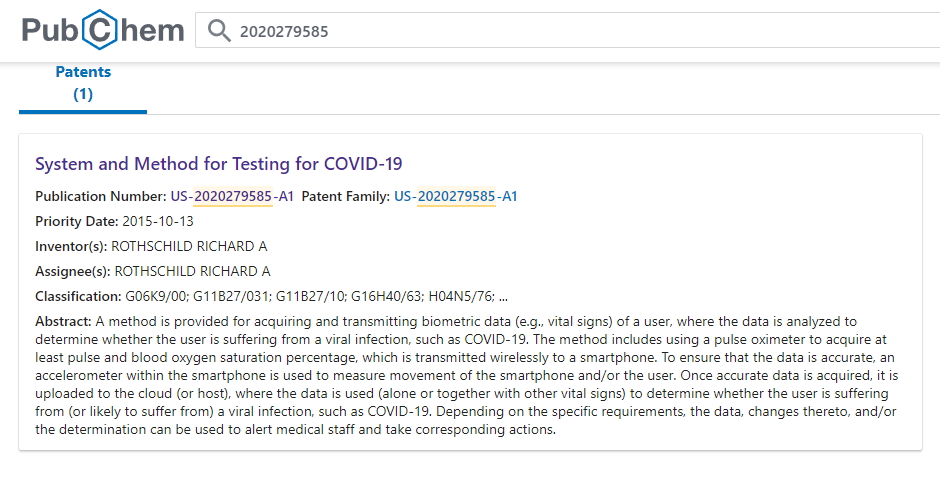940x487 pixels.
Task: Open the Publication Number US-2020279585-A1 link
Action: (x=232, y=196)
